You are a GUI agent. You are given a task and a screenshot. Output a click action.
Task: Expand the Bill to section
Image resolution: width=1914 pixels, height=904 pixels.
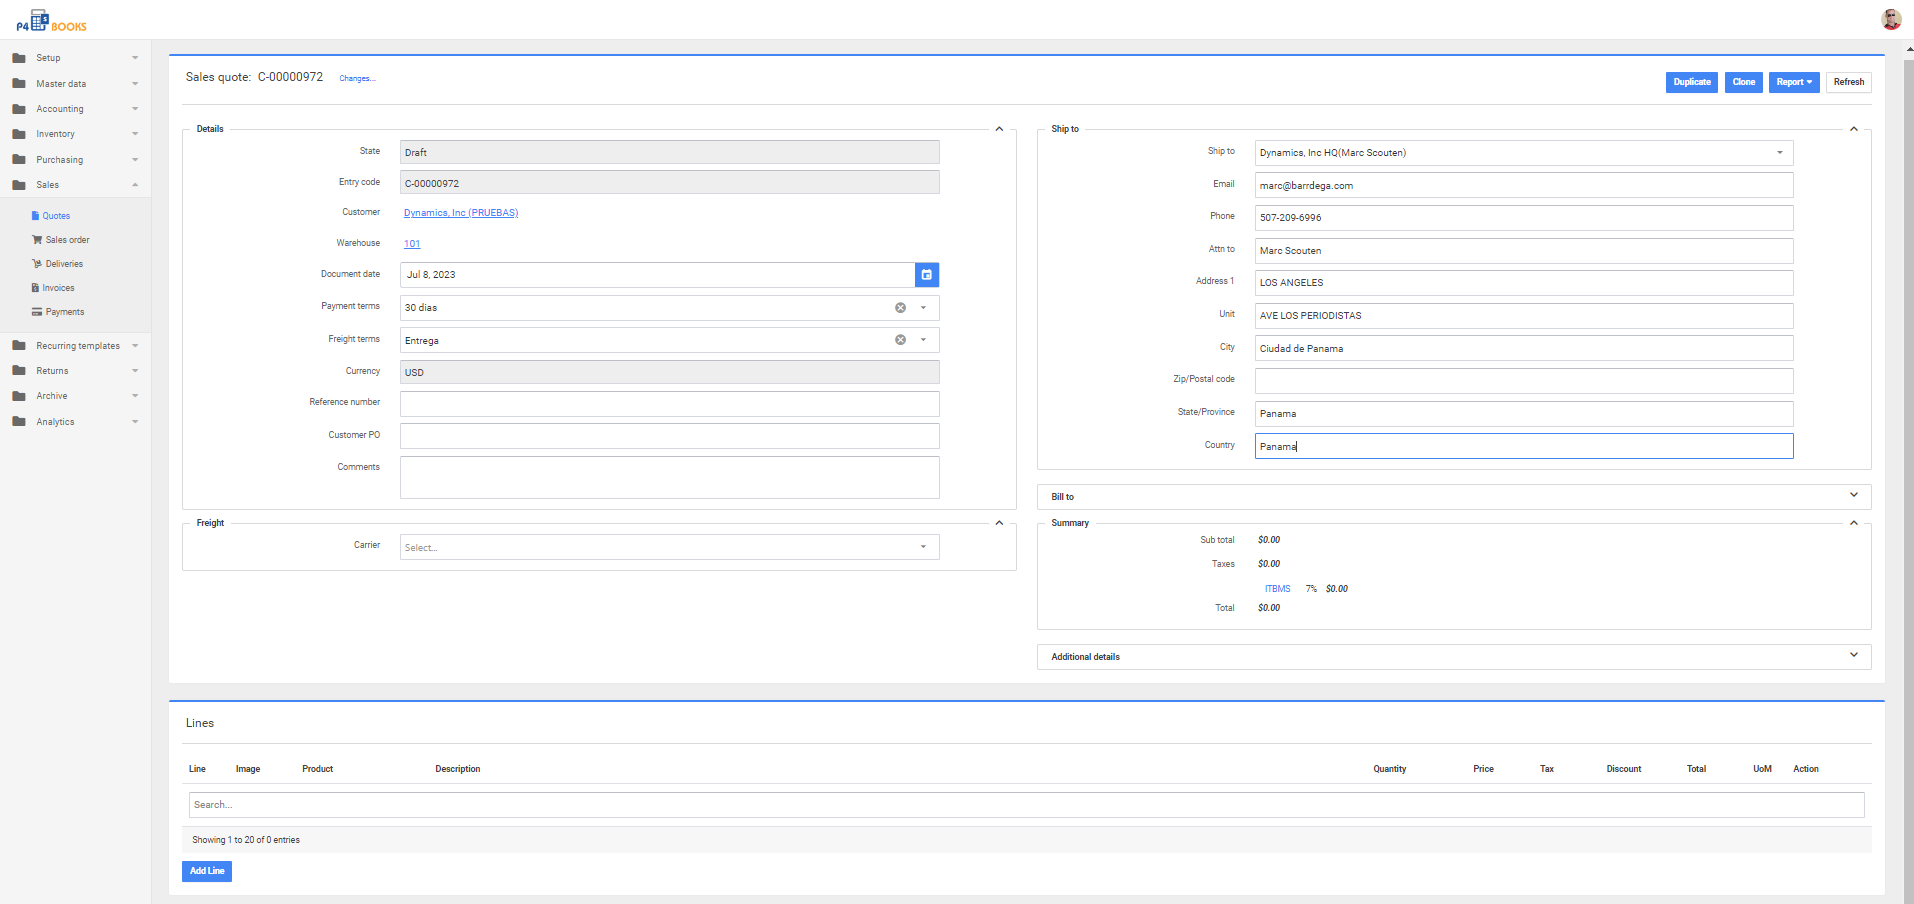click(1853, 496)
